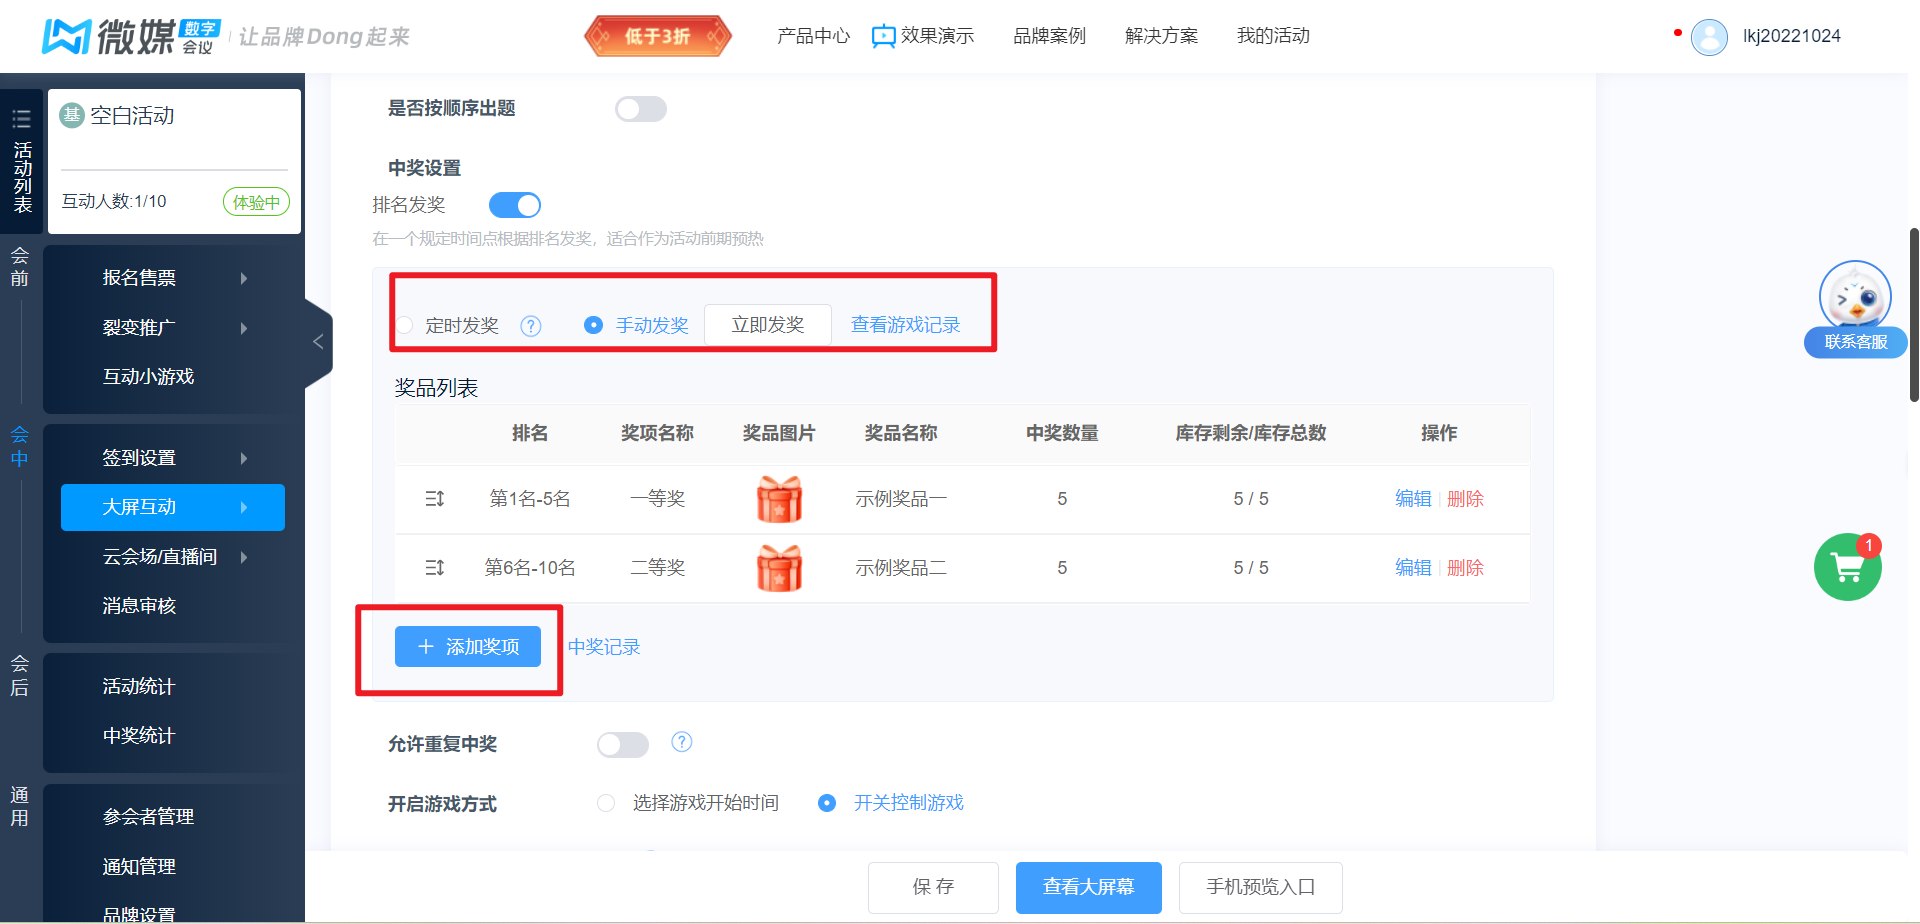The width and height of the screenshot is (1920, 924).
Task: Open the 查看游戏记录 link
Action: pos(905,325)
